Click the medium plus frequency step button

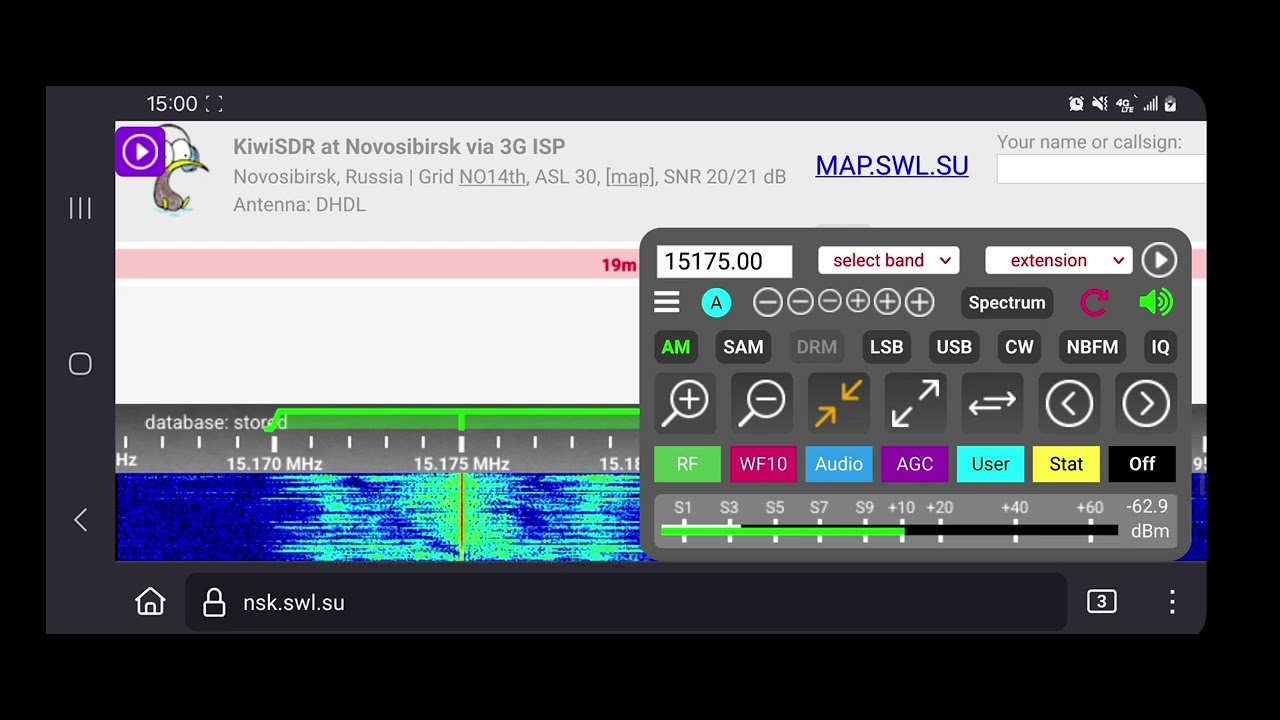click(887, 302)
